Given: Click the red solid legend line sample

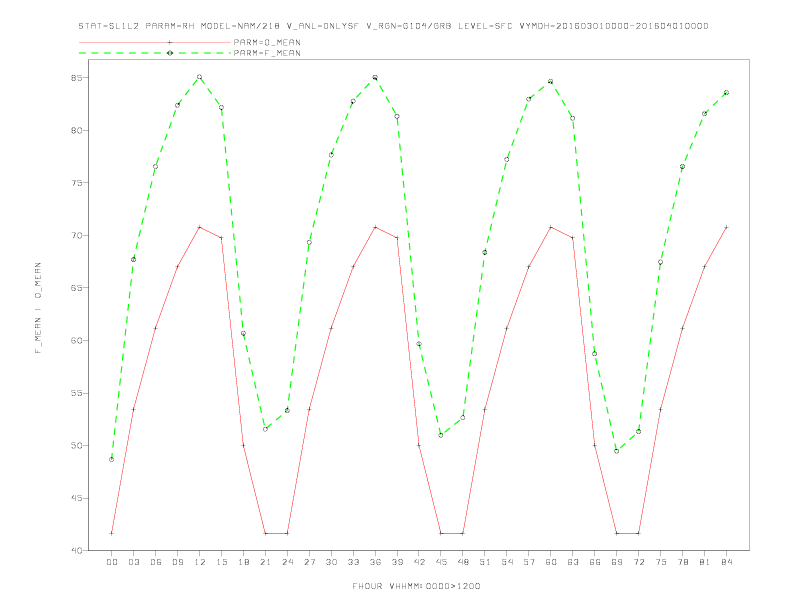Looking at the screenshot, I should tap(155, 42).
